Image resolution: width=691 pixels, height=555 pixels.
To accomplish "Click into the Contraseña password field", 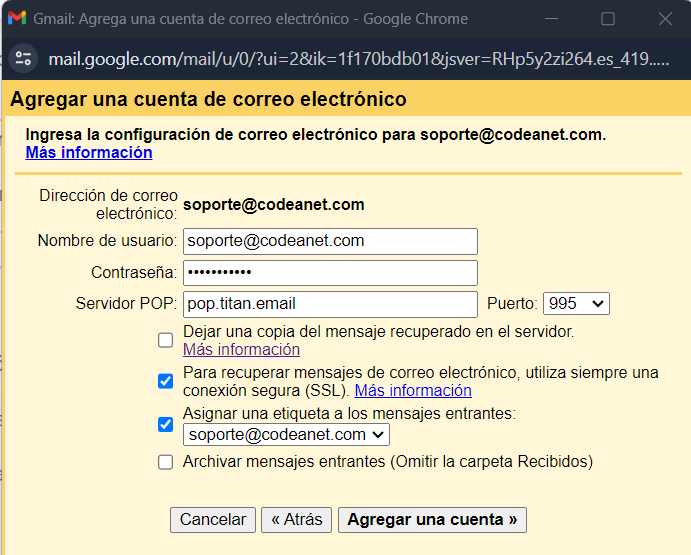I will tap(330, 273).
